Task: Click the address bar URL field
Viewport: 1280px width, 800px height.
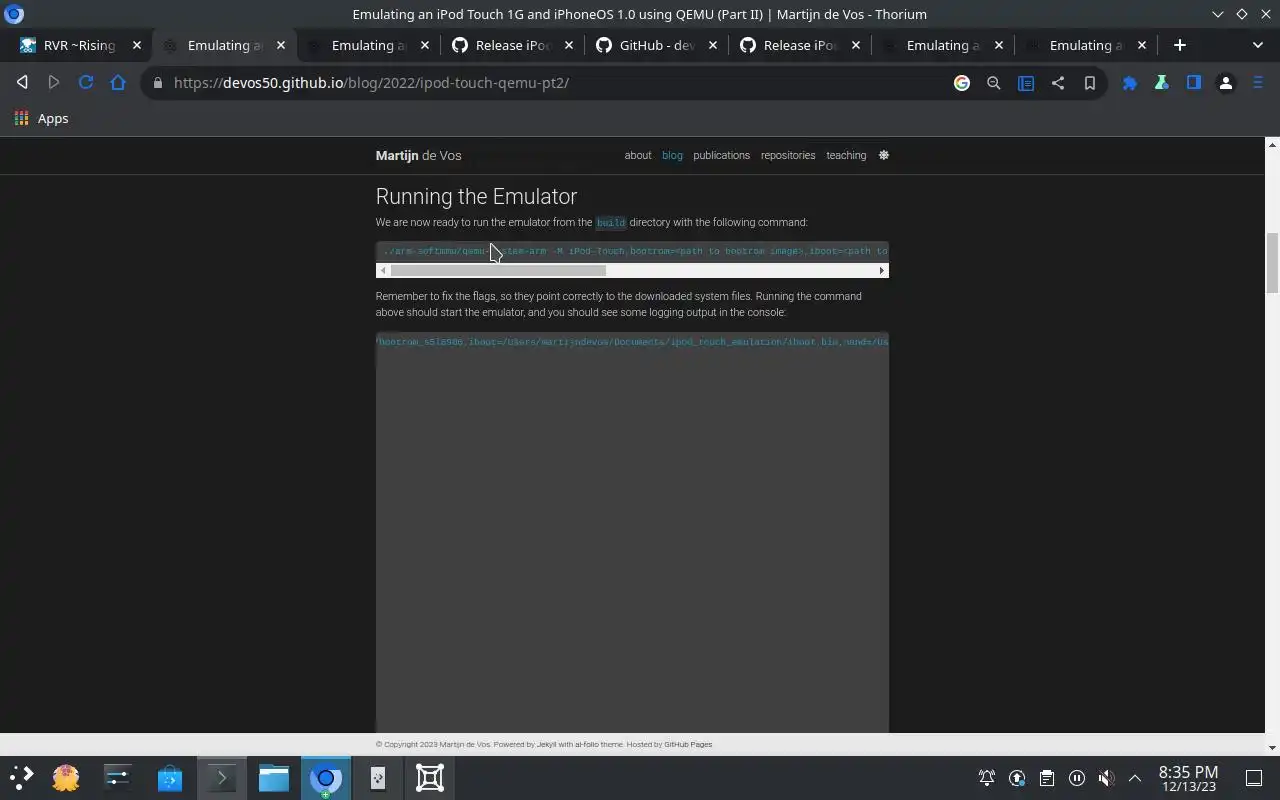Action: point(550,83)
